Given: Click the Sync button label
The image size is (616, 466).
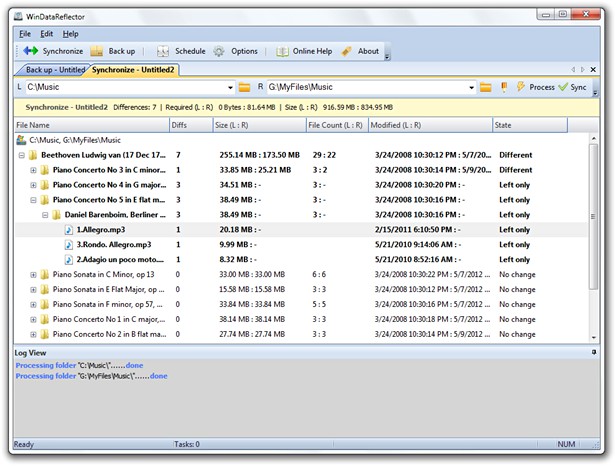Looking at the screenshot, I should point(578,87).
